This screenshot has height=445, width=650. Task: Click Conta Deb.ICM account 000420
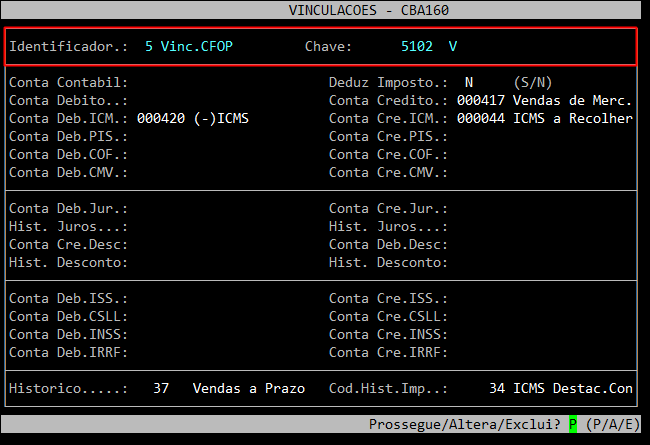[x=161, y=118]
